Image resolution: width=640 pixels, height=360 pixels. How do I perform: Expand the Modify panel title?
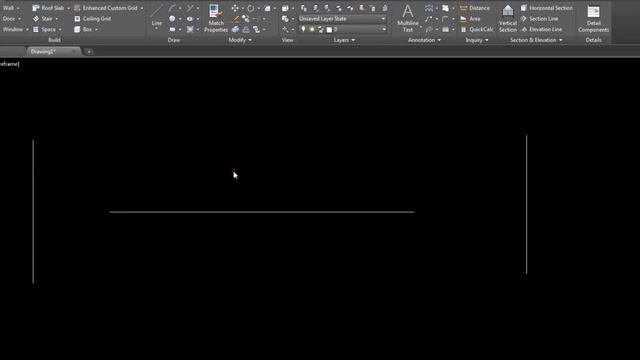pyautogui.click(x=240, y=40)
